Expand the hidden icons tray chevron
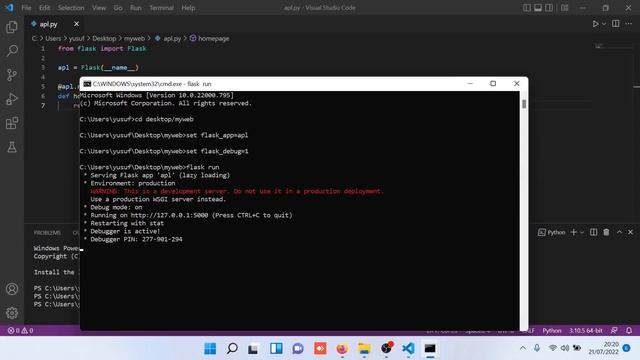 [523, 348]
